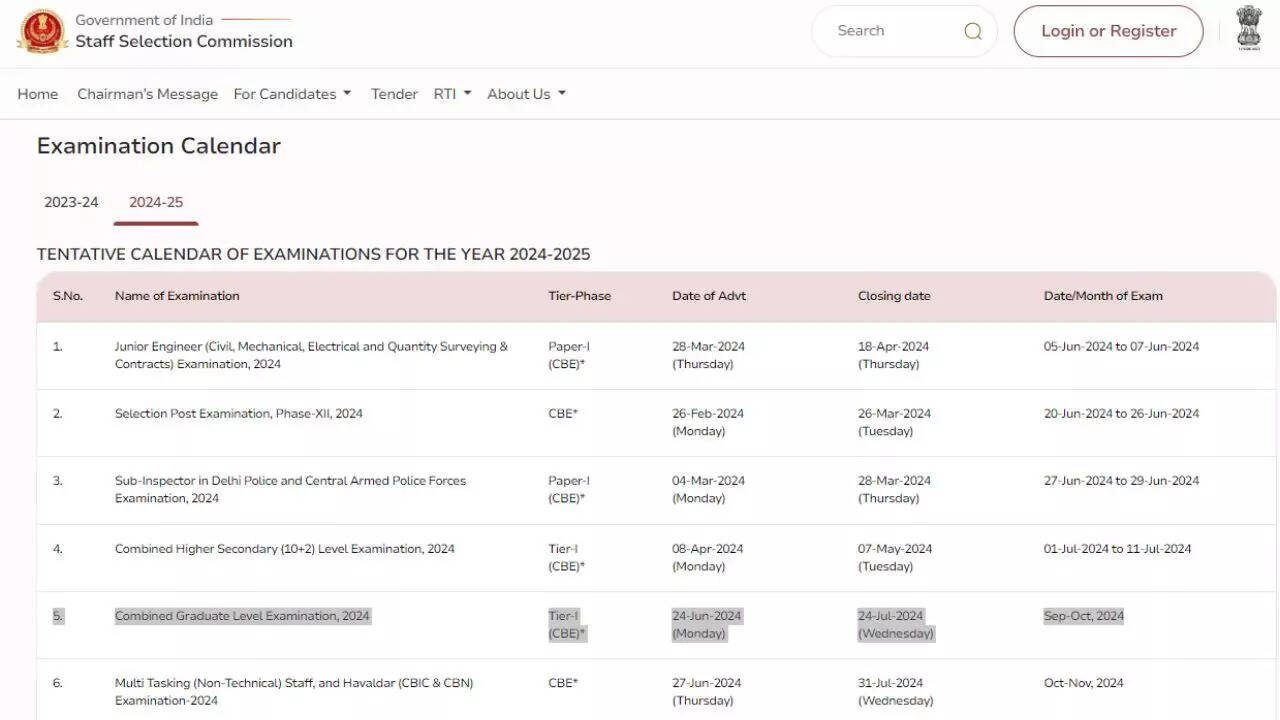Open Chairman's Message page
This screenshot has width=1280, height=720.
147,94
